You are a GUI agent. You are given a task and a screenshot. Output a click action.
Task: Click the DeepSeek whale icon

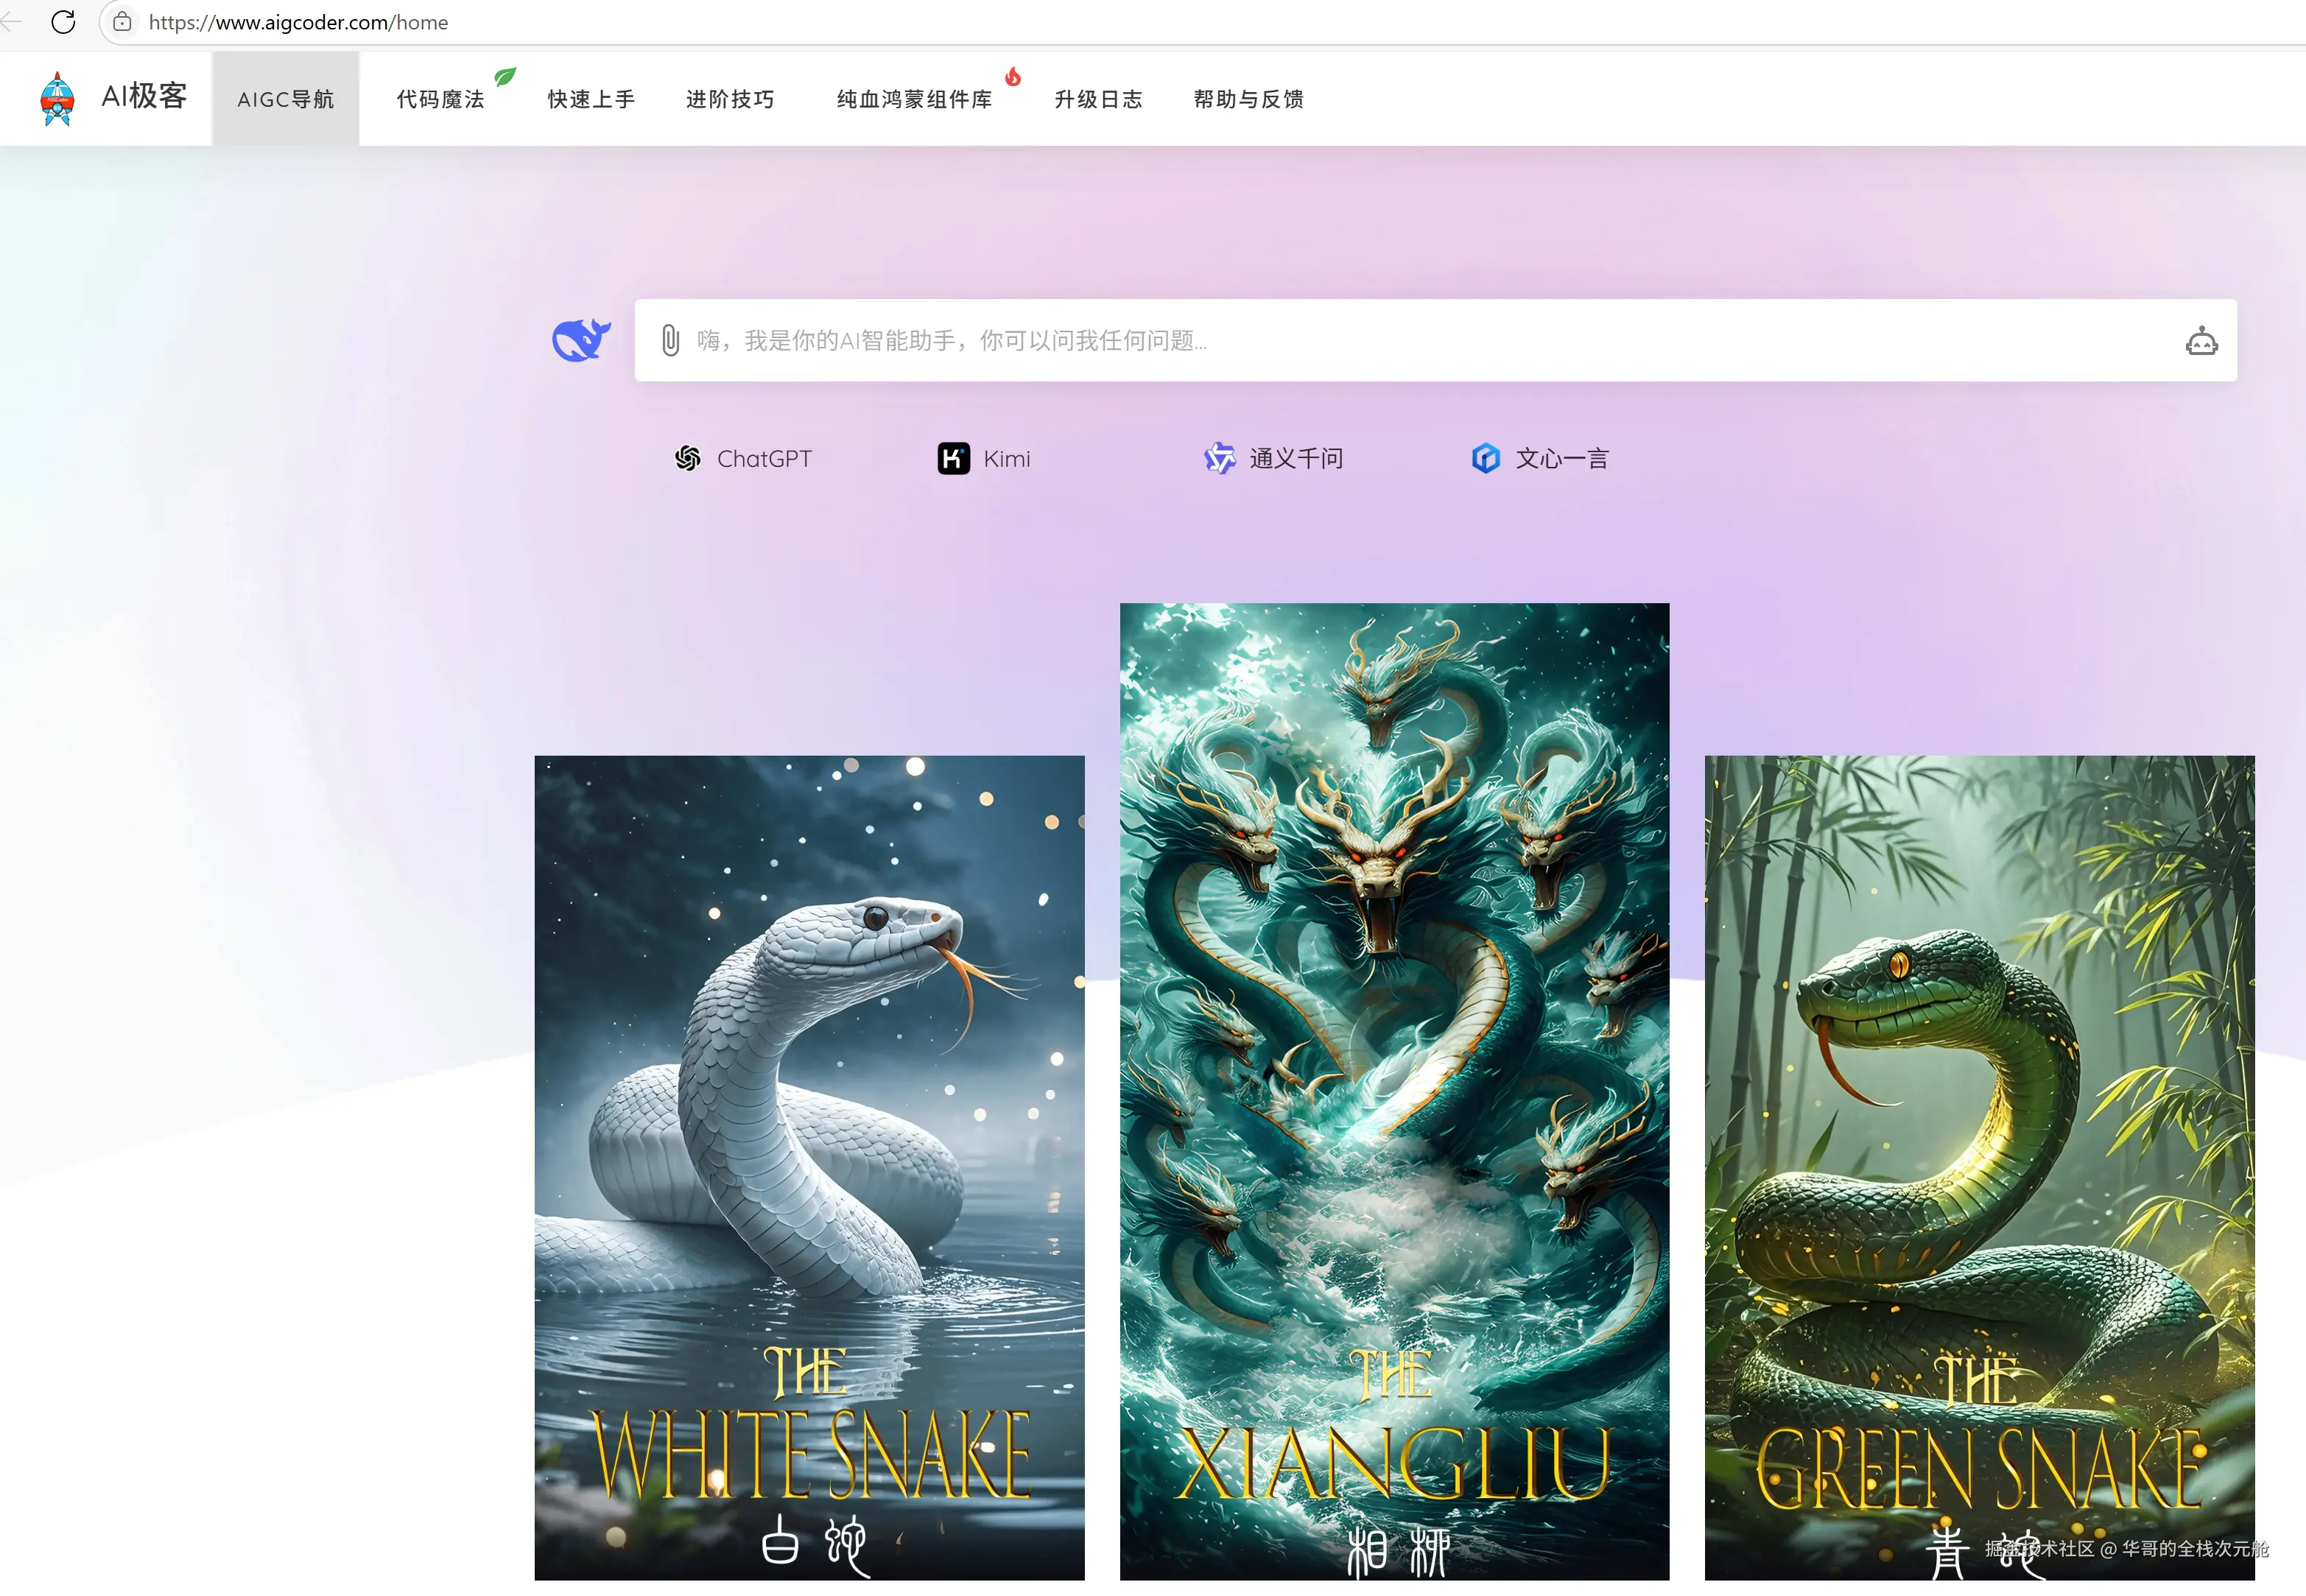click(x=581, y=340)
